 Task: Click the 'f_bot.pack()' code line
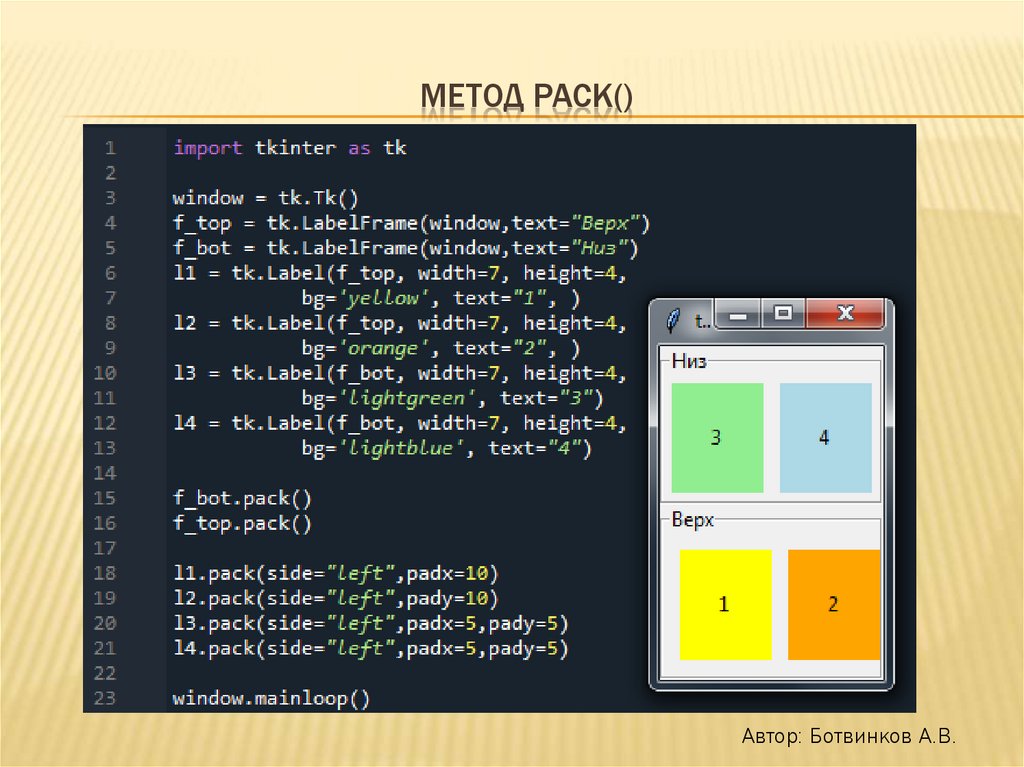click(x=242, y=498)
